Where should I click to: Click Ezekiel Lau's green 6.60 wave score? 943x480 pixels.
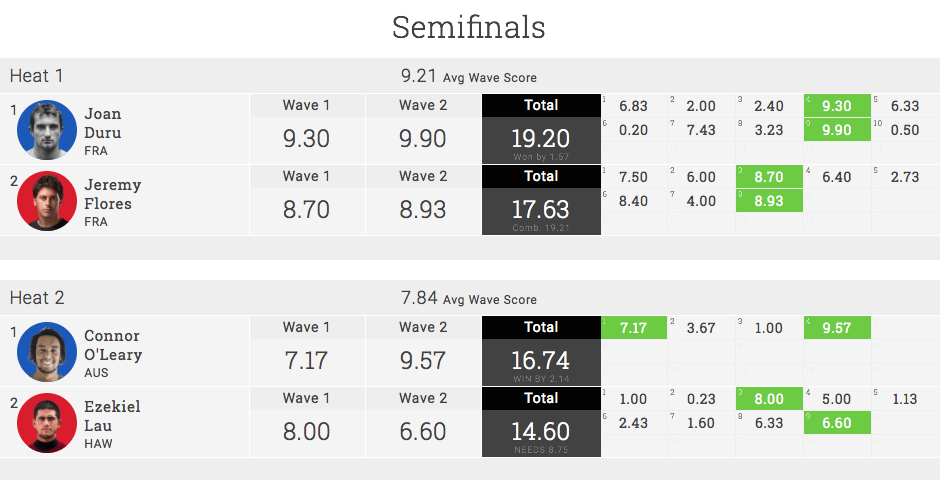click(x=836, y=423)
